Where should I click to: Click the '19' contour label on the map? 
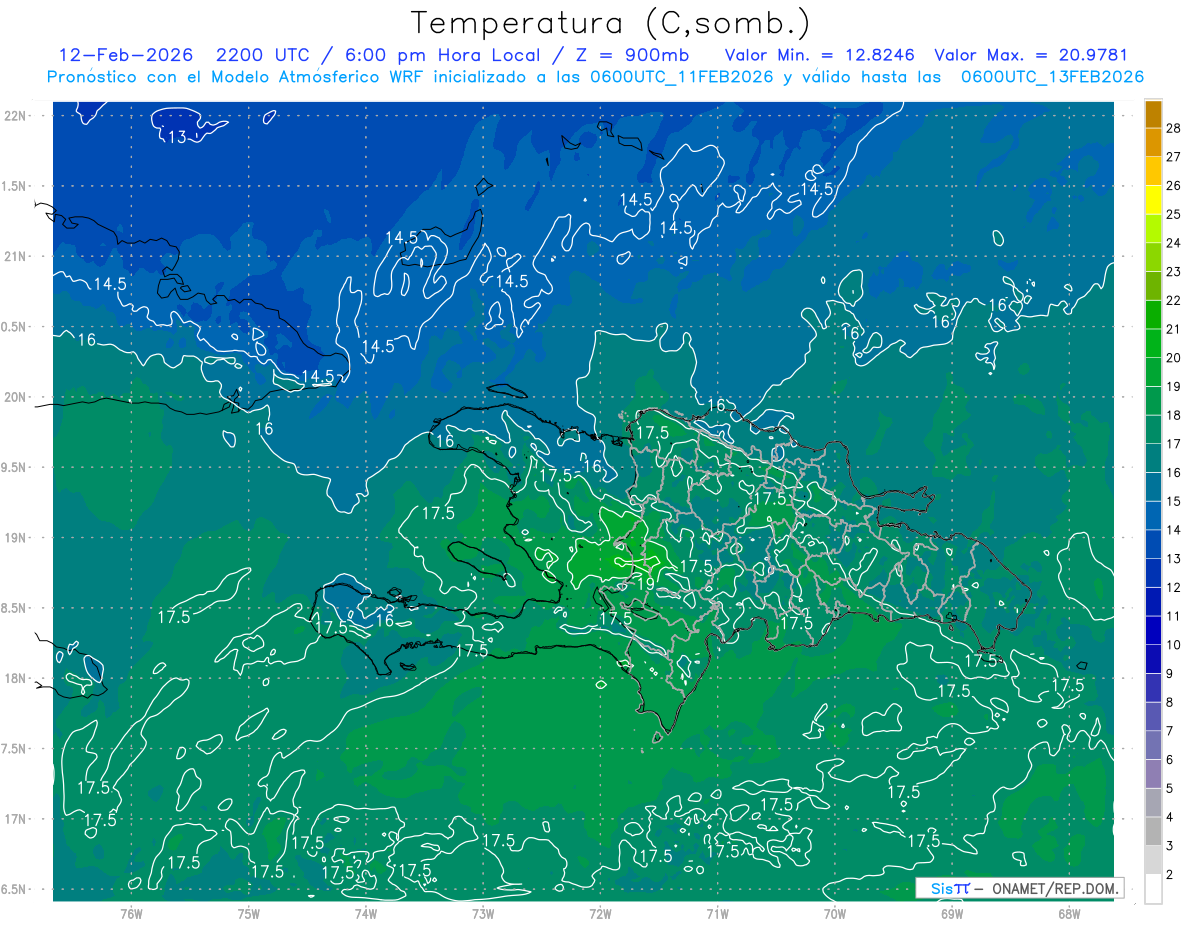click(645, 584)
